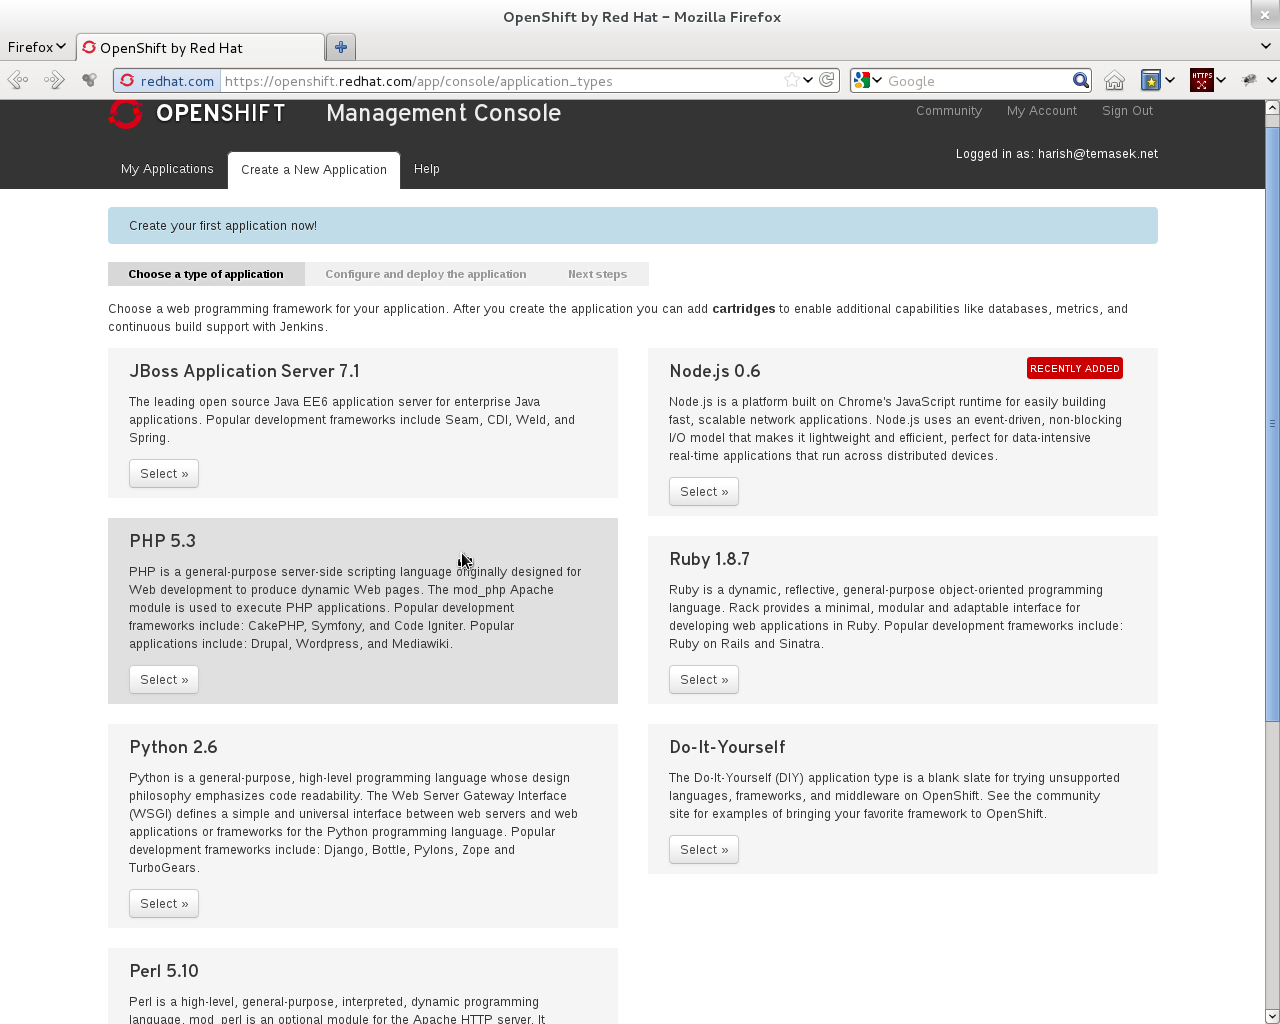Open the My Account link
The width and height of the screenshot is (1280, 1024).
coord(1042,111)
